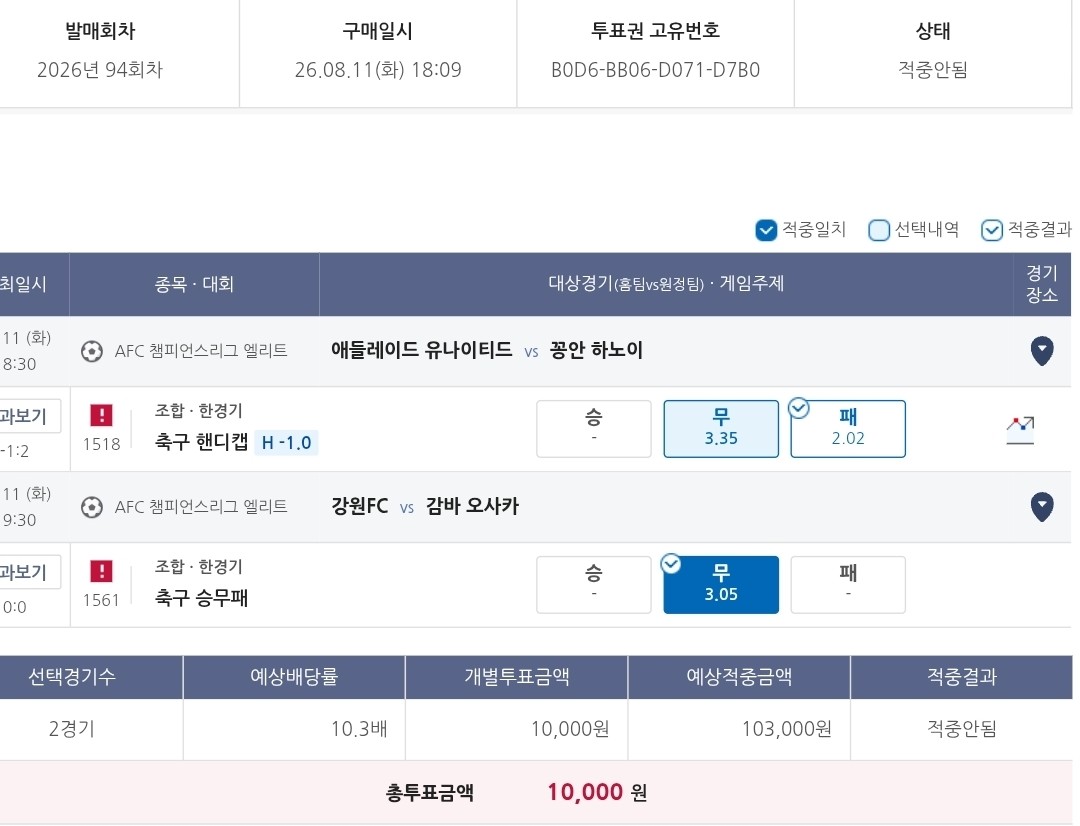The height and width of the screenshot is (826, 1080).
Task: Enable the 선택내역 checkbox
Action: [x=879, y=230]
